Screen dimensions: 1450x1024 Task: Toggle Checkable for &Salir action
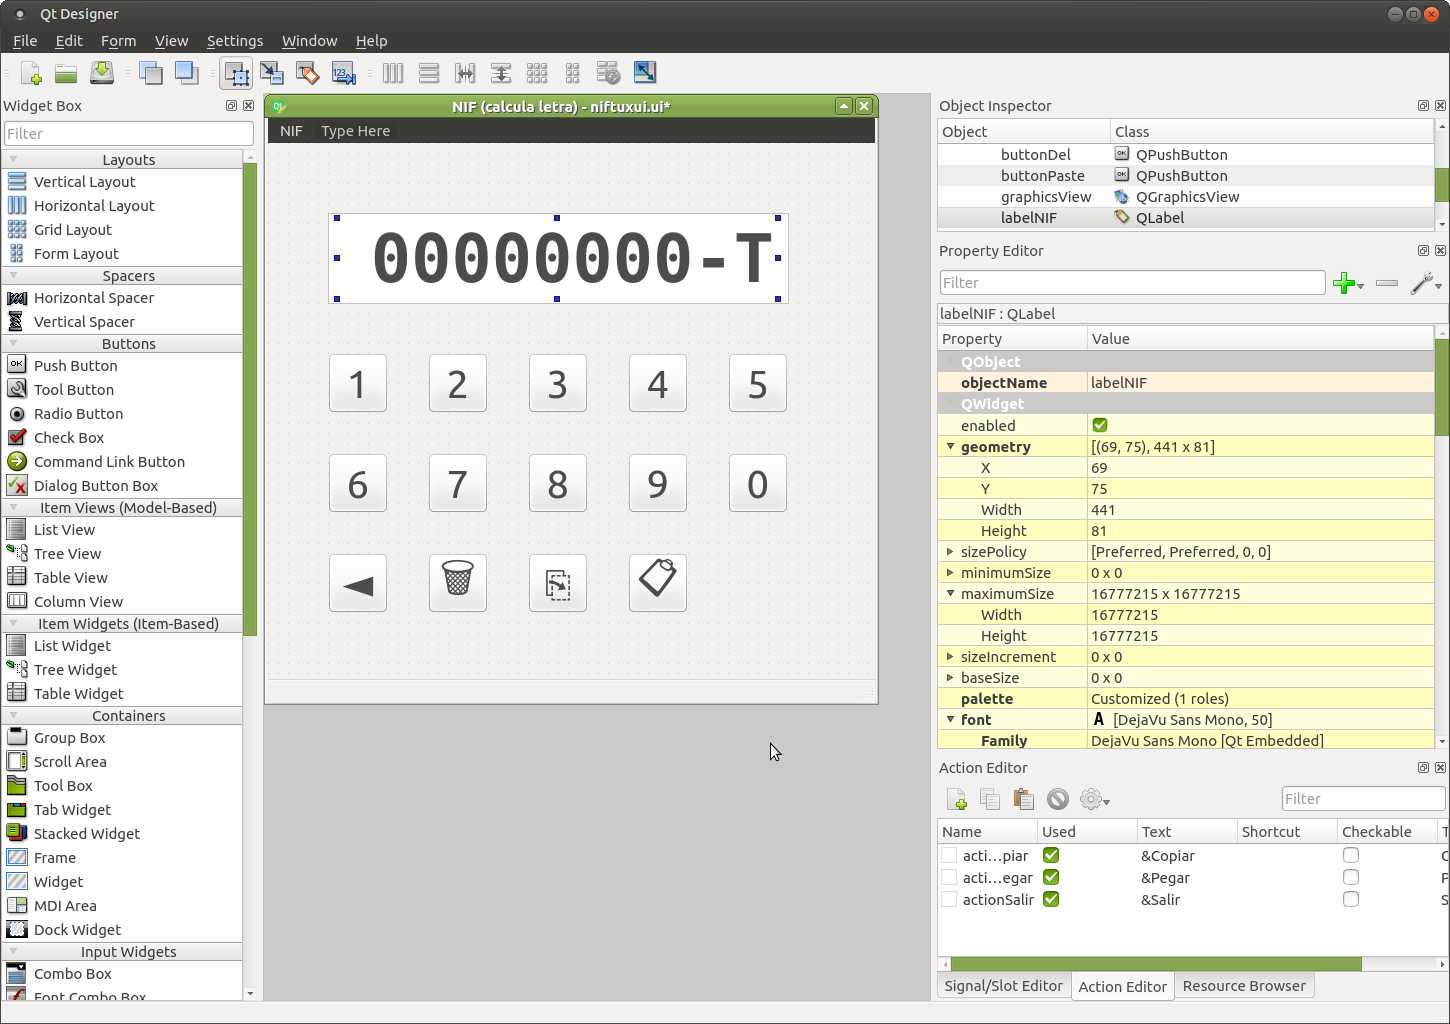pos(1351,899)
